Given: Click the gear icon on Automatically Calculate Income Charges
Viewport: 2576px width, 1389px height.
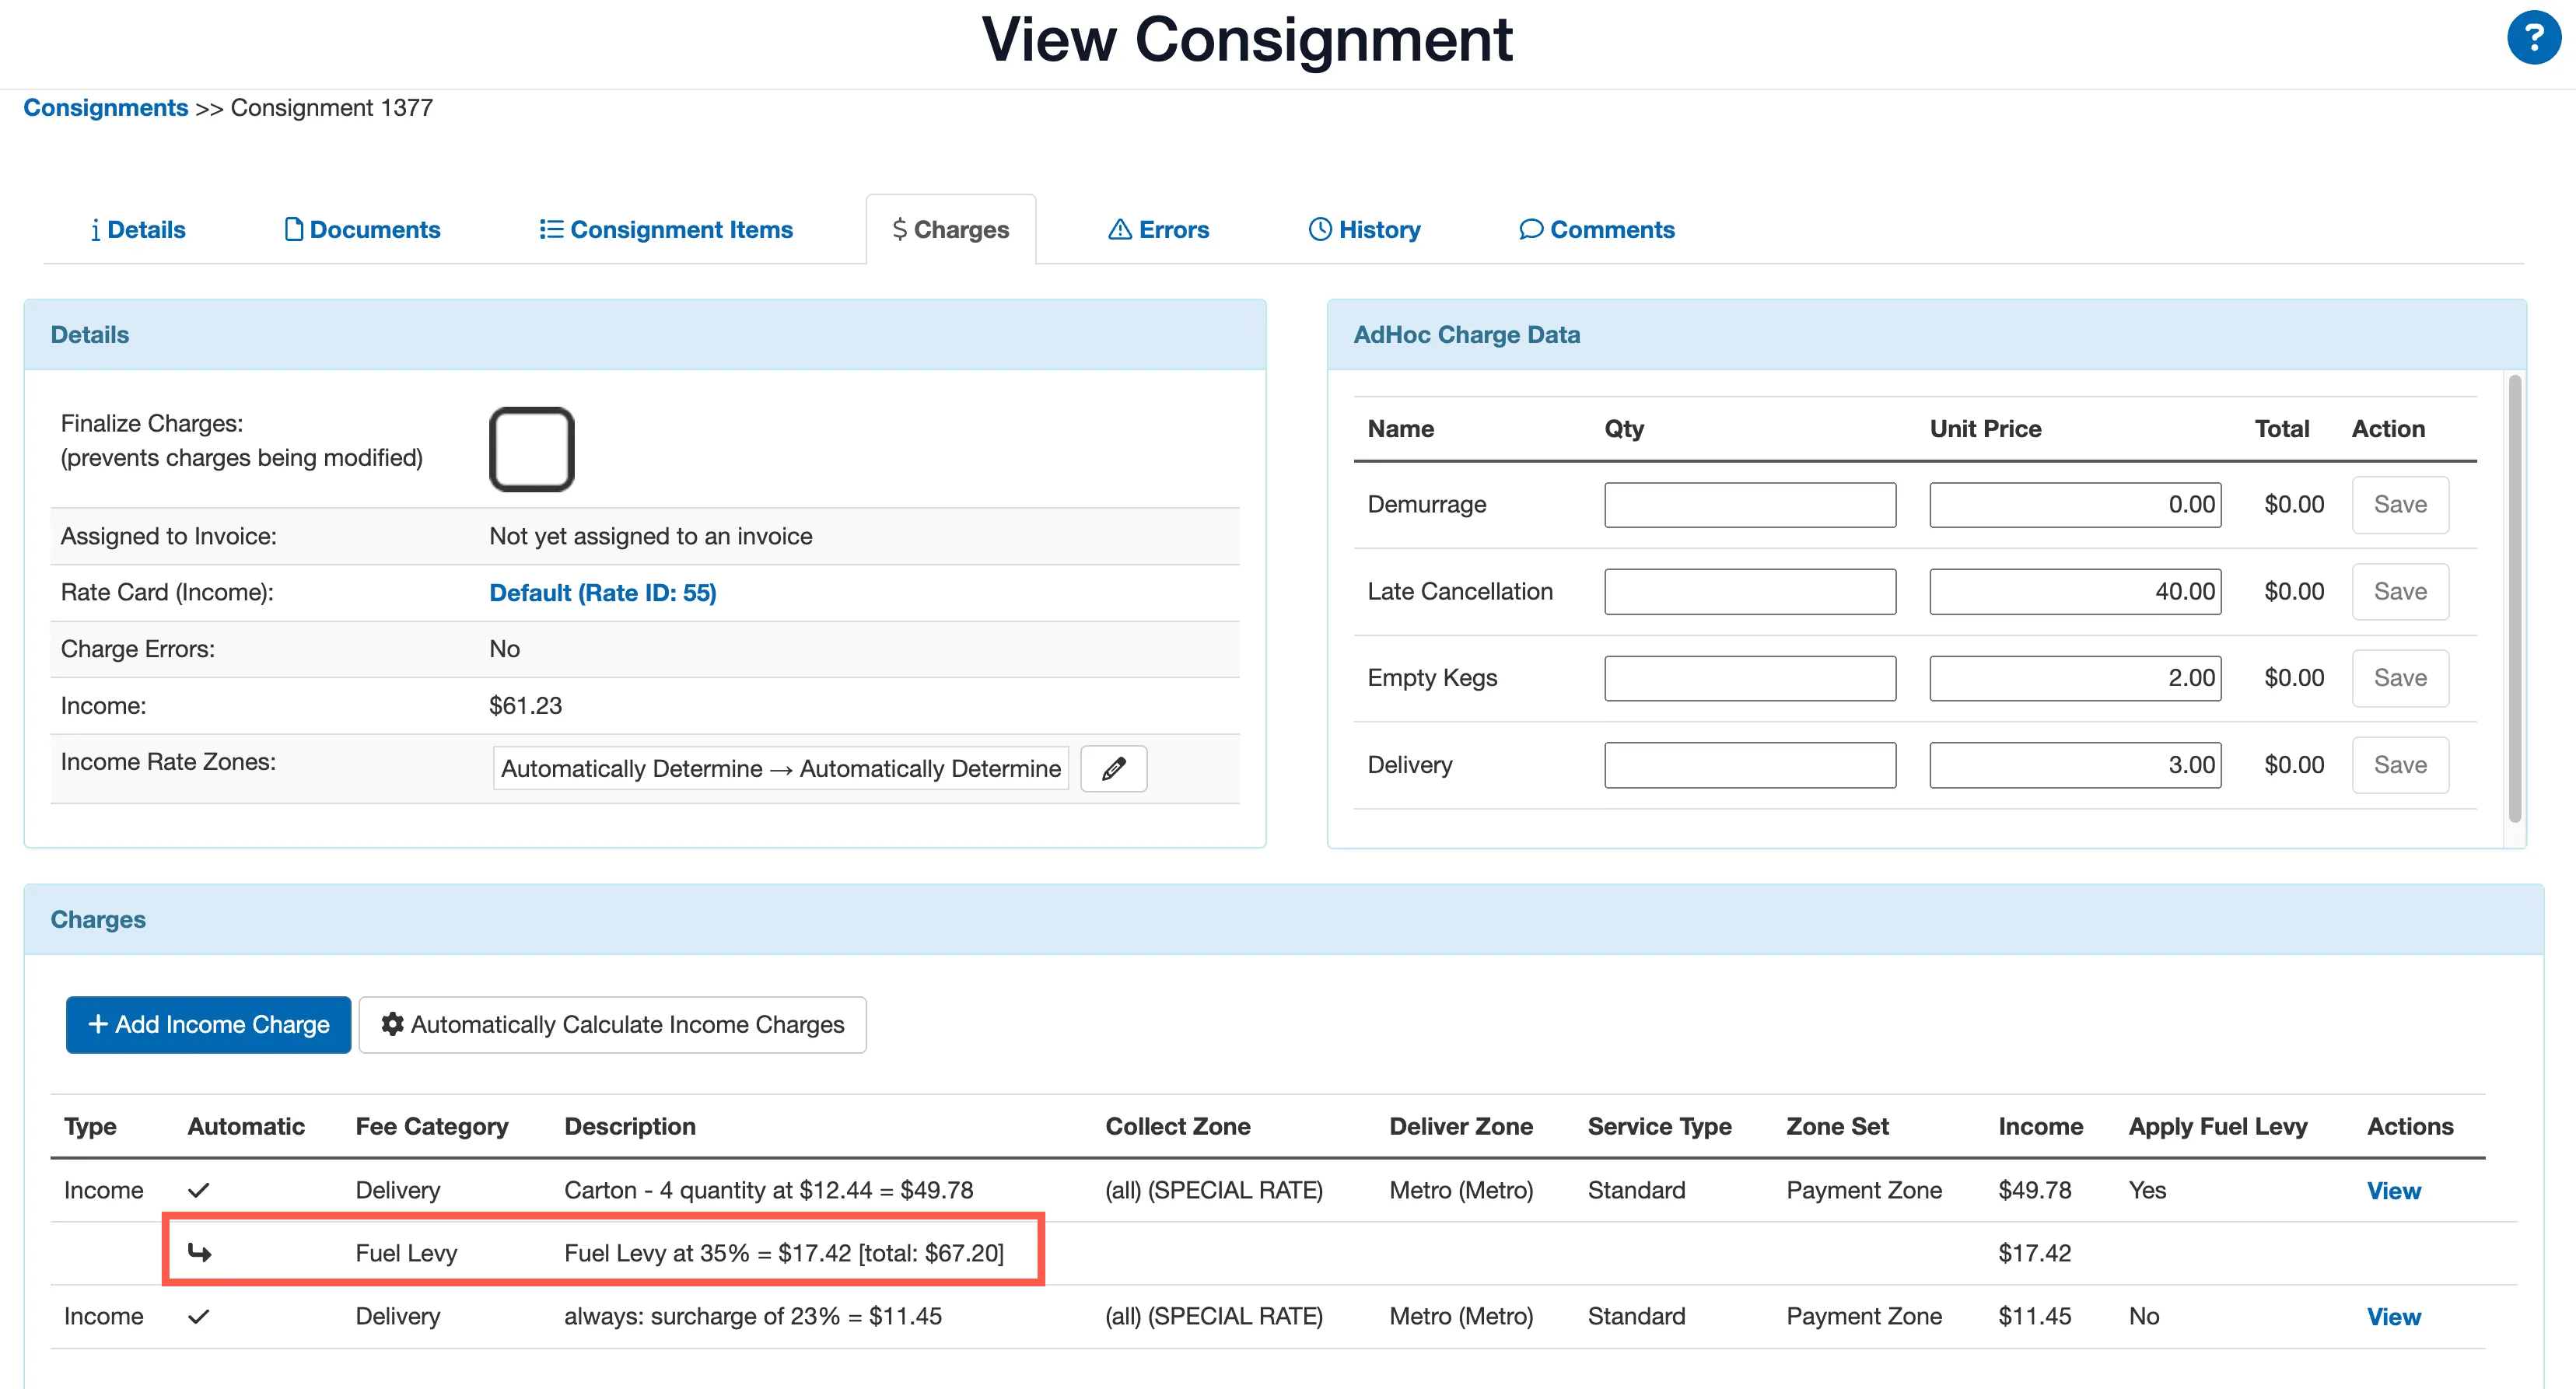Looking at the screenshot, I should pos(393,1024).
